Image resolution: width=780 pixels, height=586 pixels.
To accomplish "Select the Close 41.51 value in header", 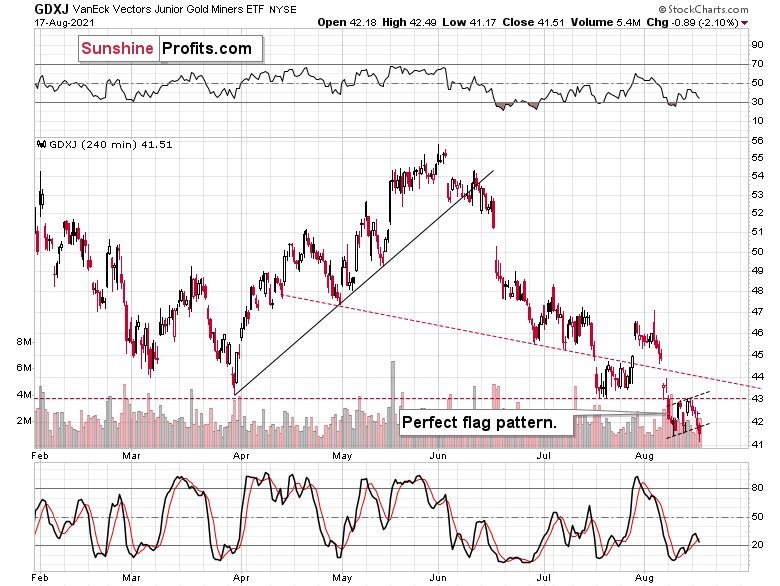I will pos(533,22).
